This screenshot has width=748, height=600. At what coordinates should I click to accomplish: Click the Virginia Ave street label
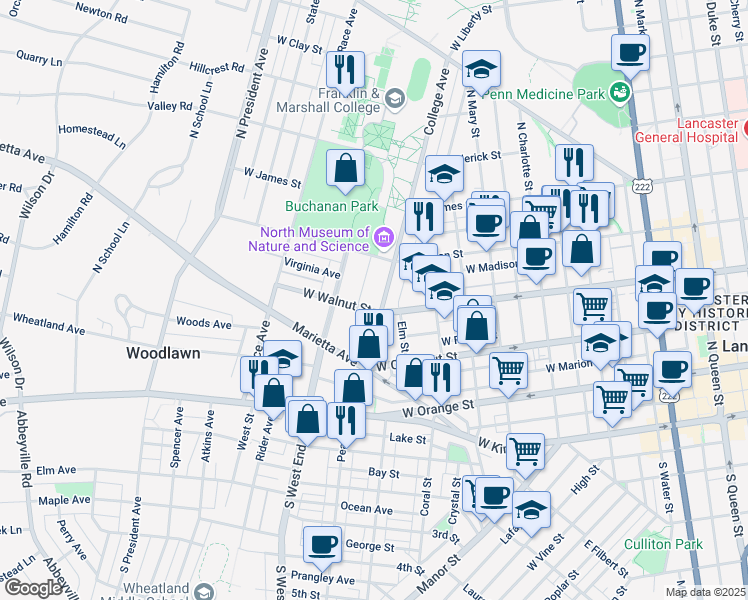click(x=312, y=268)
